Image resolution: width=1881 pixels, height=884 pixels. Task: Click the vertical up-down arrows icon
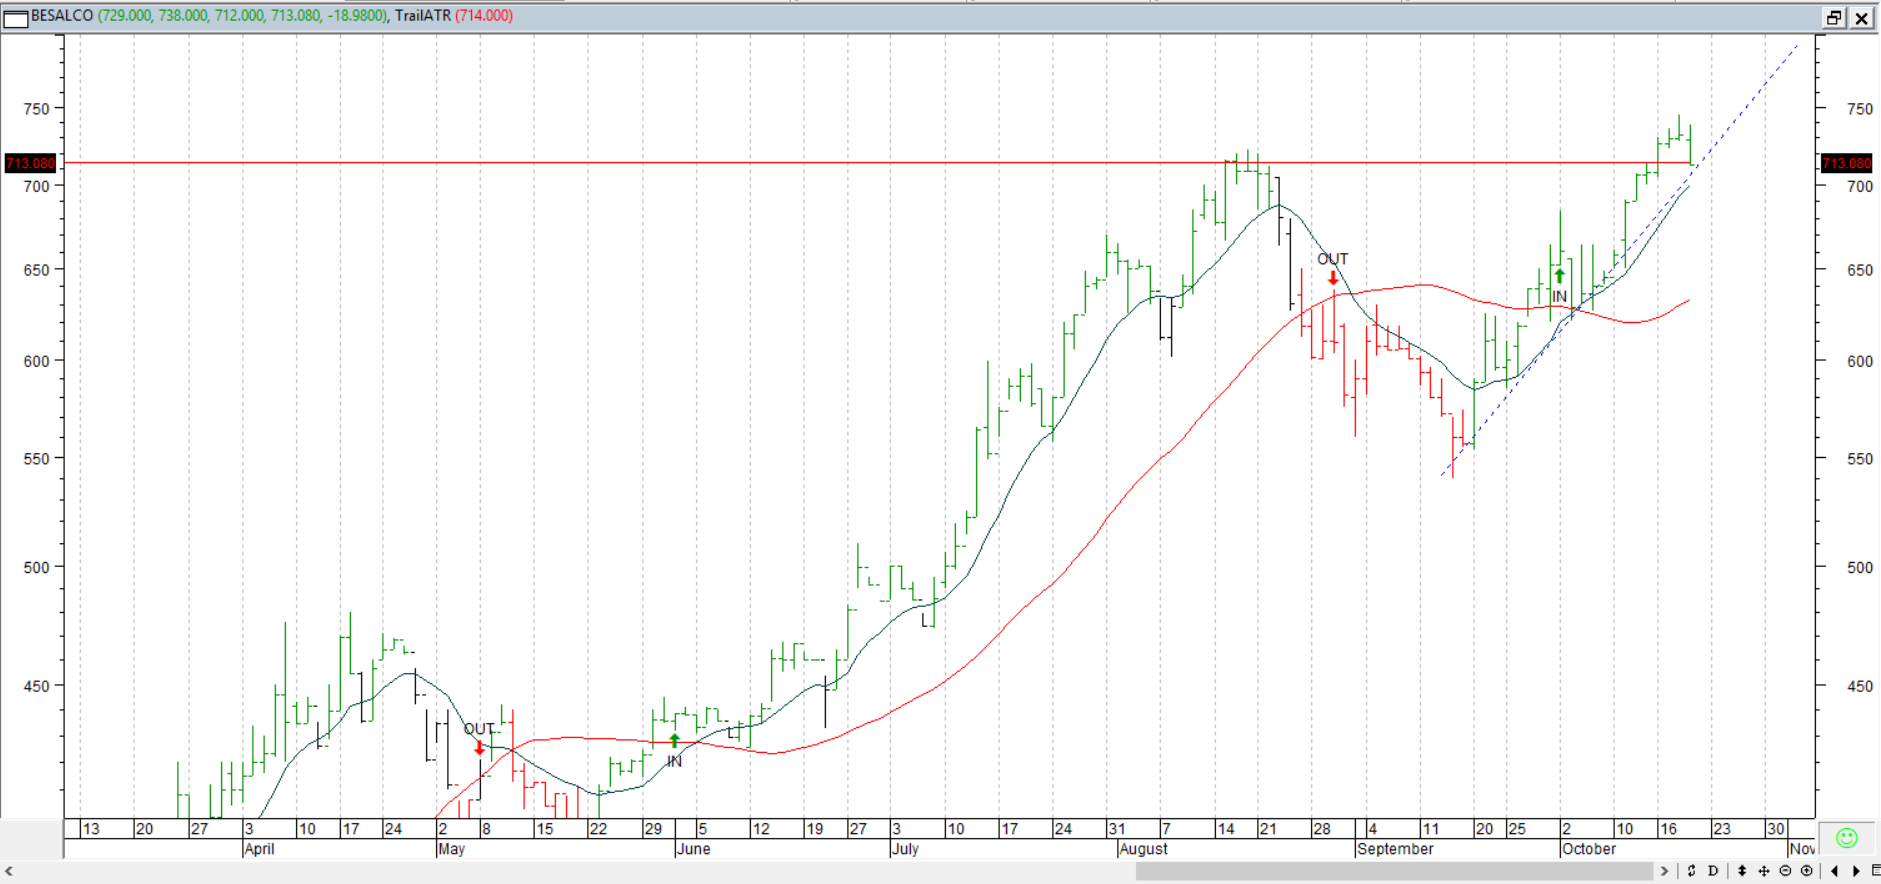(x=1742, y=871)
